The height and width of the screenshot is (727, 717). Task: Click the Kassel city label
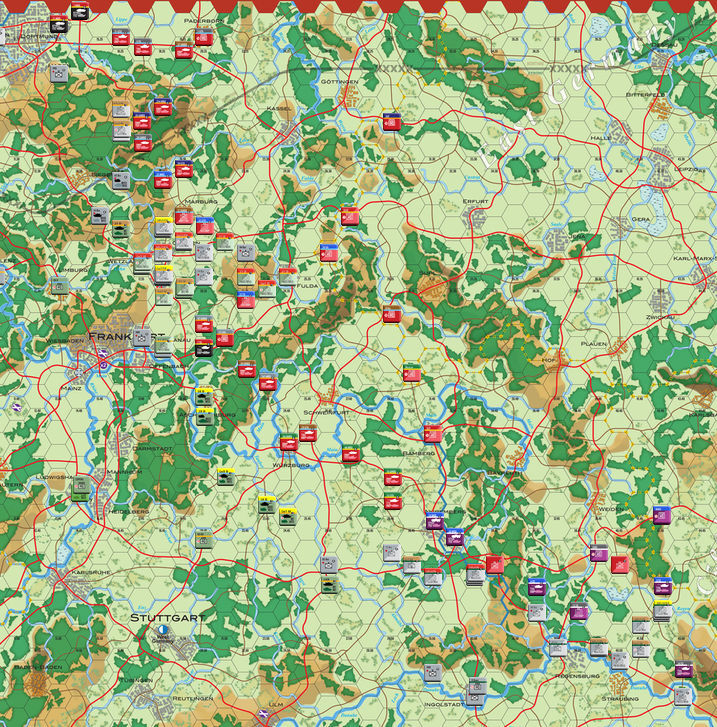[x=279, y=108]
